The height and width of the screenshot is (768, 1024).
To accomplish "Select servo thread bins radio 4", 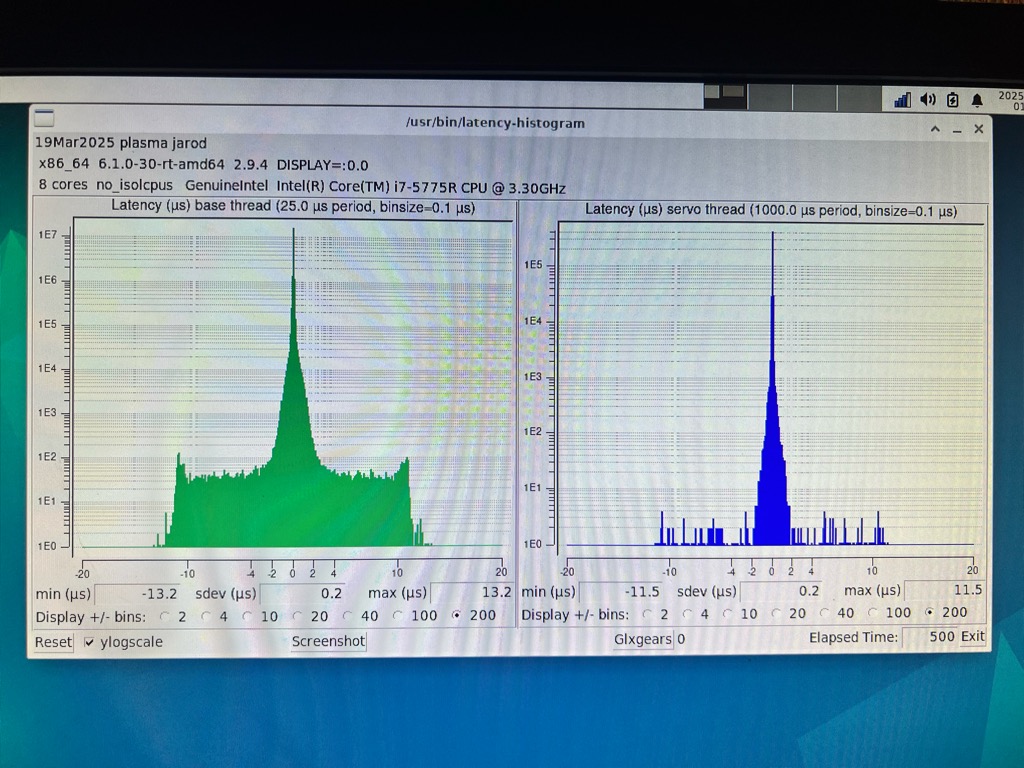I will pos(687,614).
